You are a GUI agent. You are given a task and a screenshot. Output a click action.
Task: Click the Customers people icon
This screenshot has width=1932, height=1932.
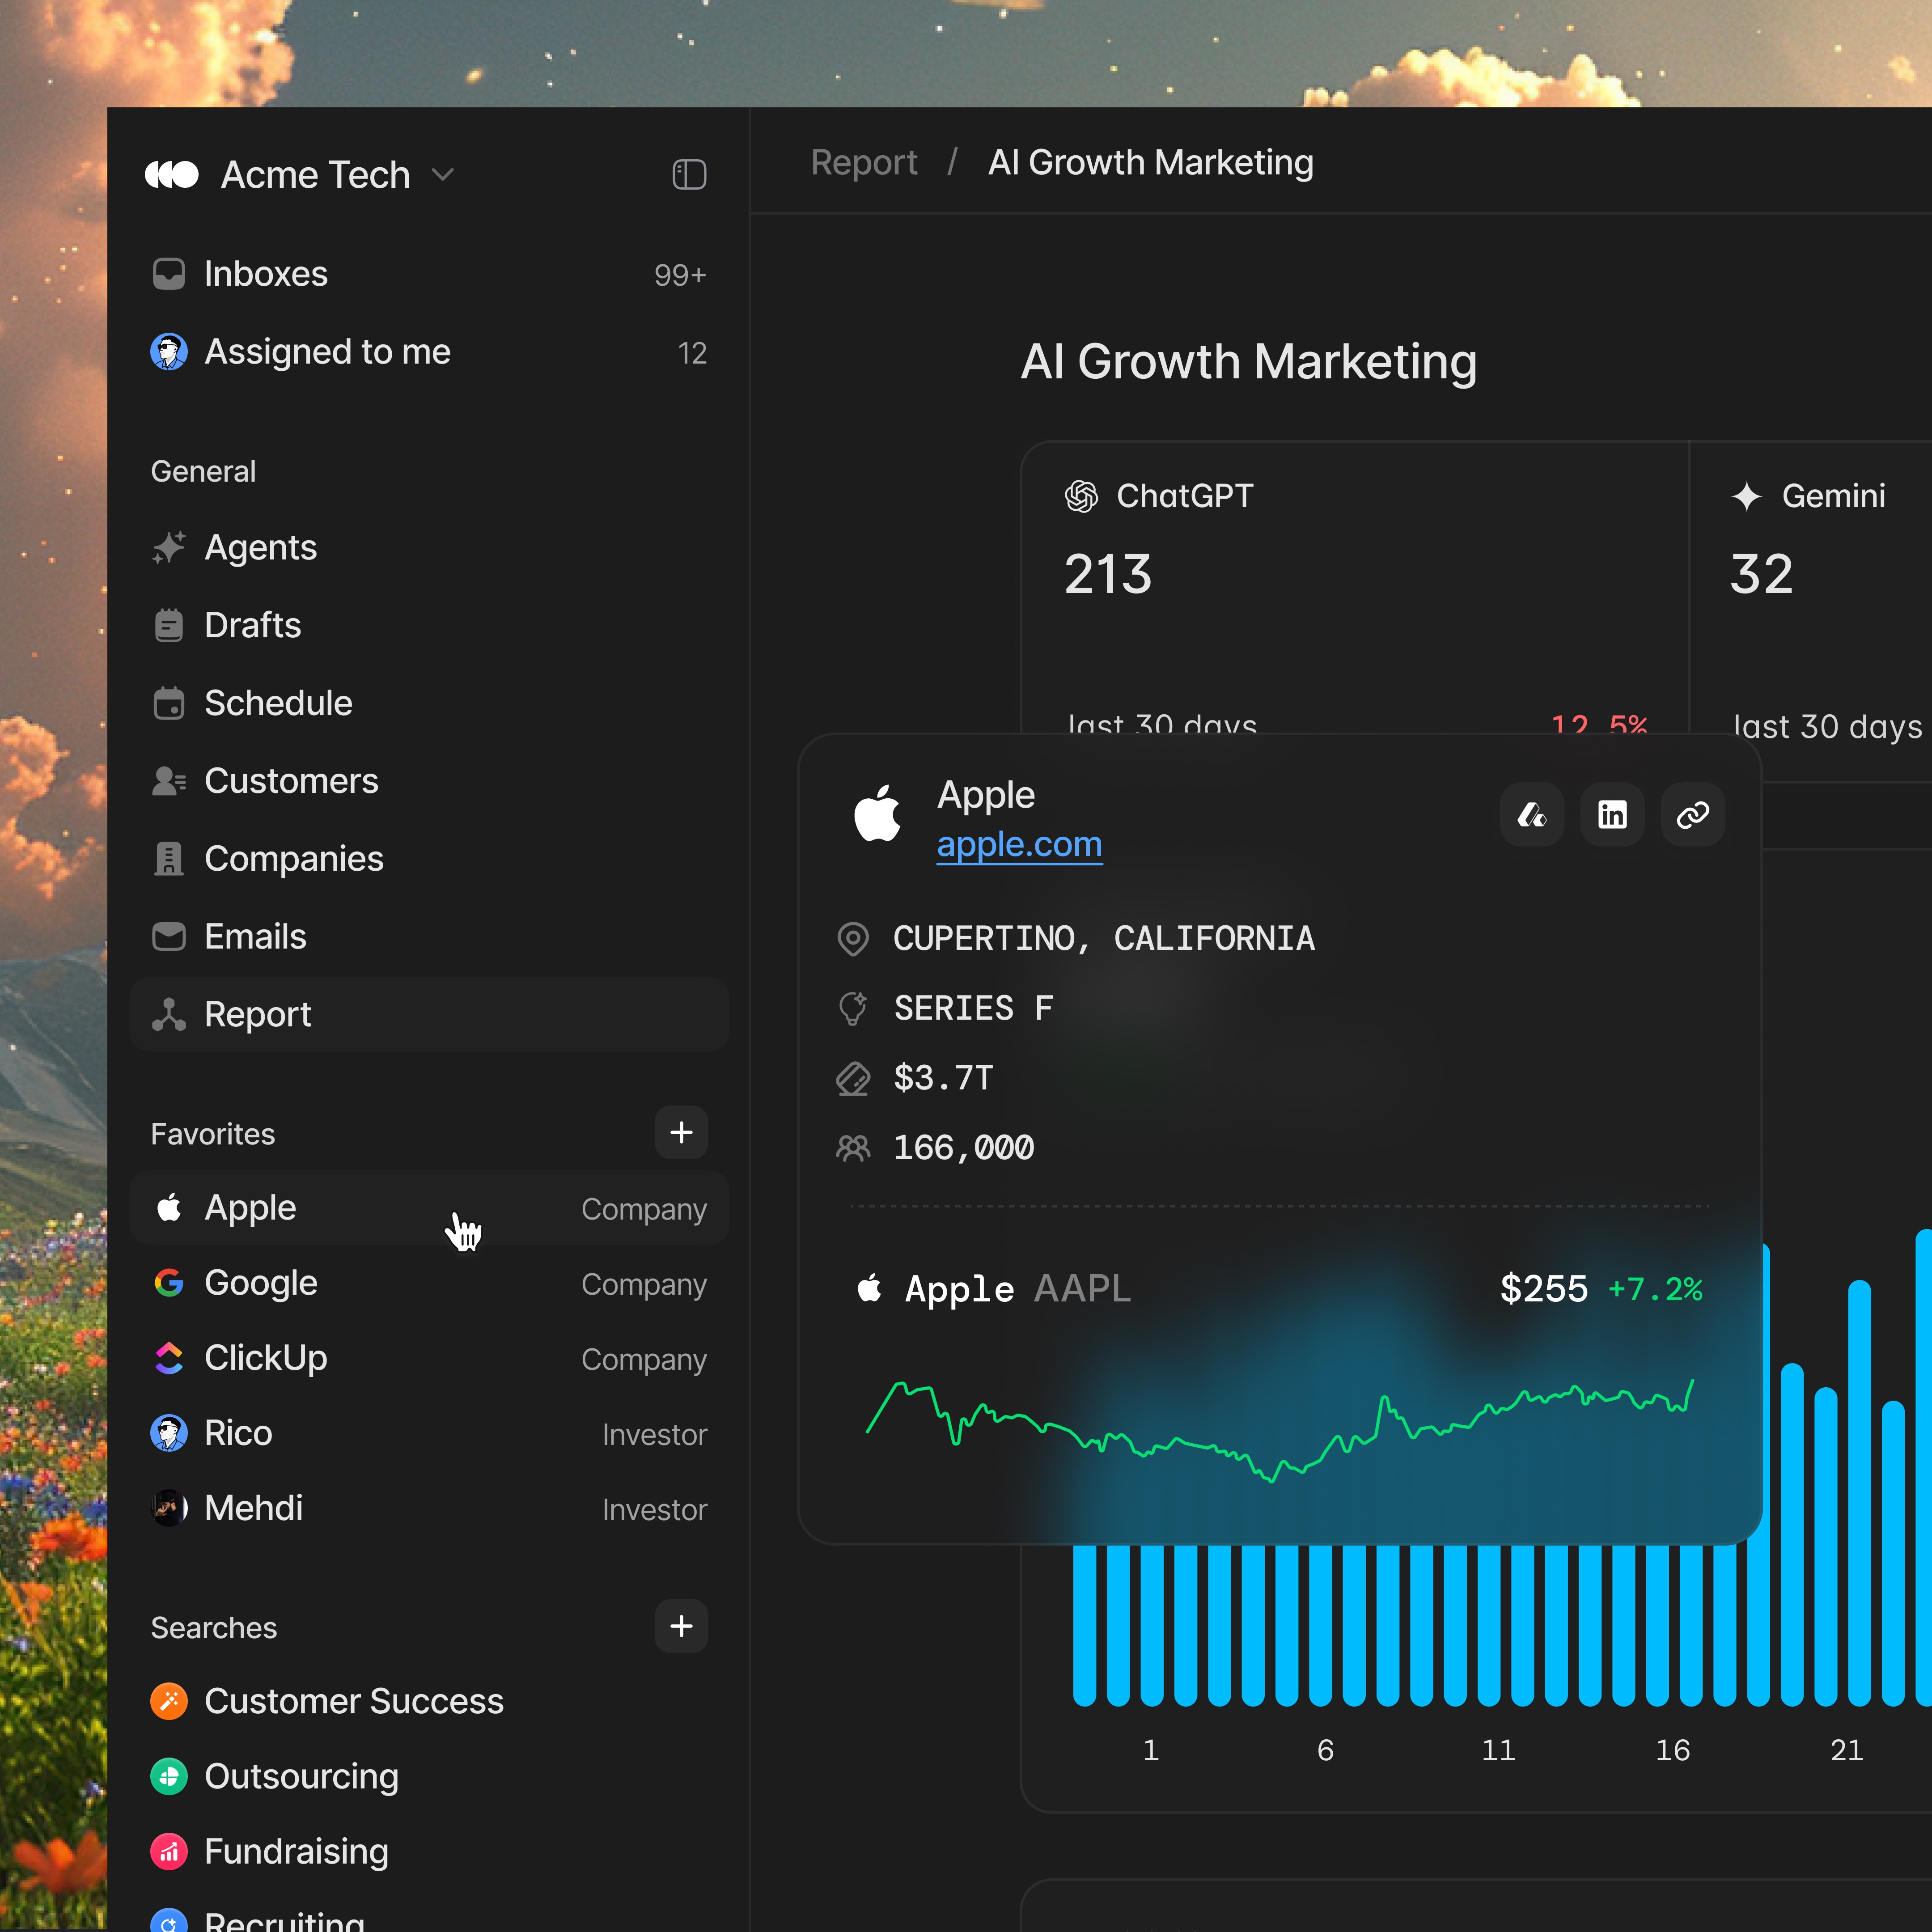click(x=169, y=781)
